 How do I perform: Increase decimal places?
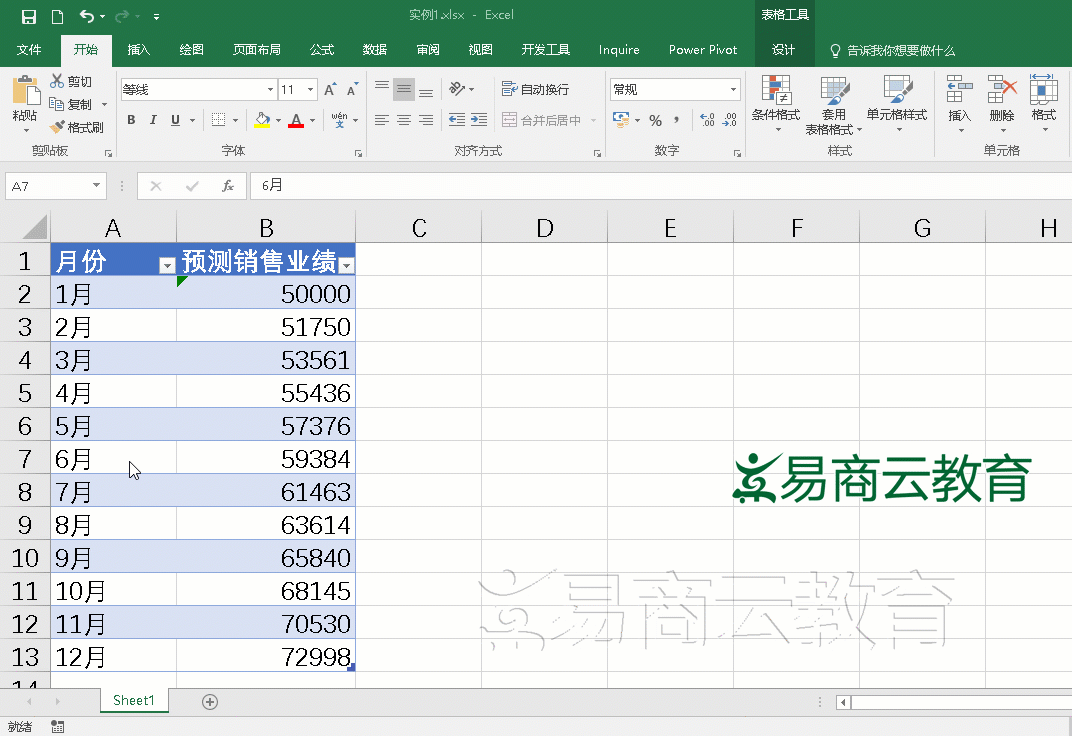(x=708, y=121)
